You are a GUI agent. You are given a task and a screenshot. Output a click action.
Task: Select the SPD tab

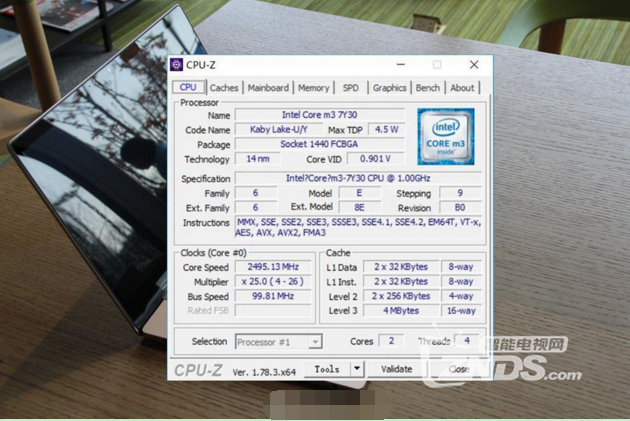351,88
